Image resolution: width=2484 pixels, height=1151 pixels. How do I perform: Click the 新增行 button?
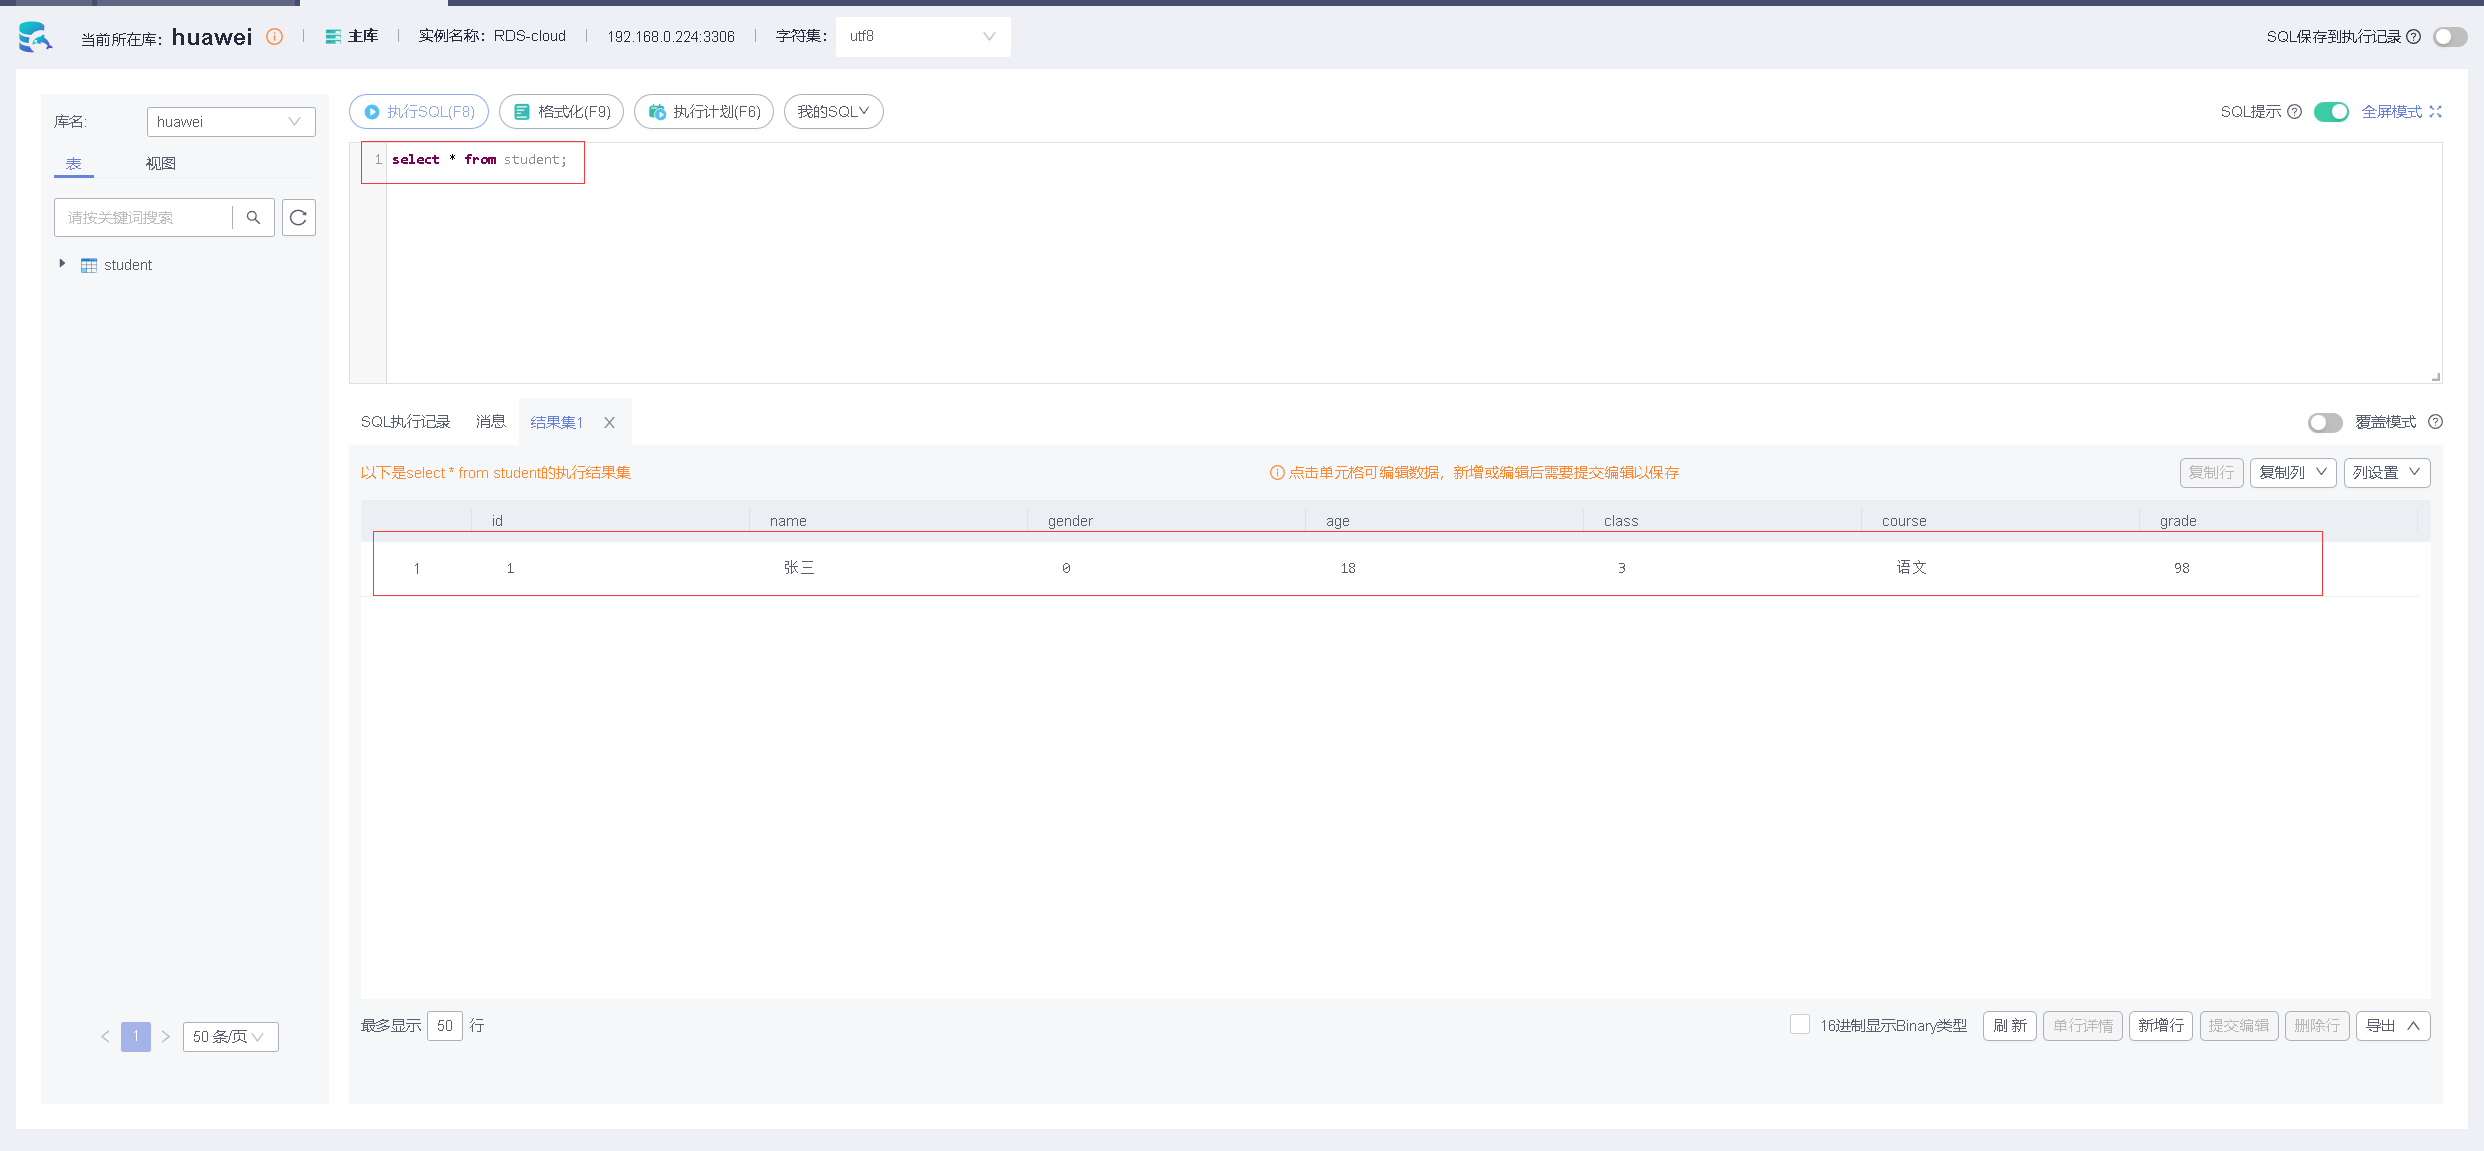click(x=2160, y=1026)
